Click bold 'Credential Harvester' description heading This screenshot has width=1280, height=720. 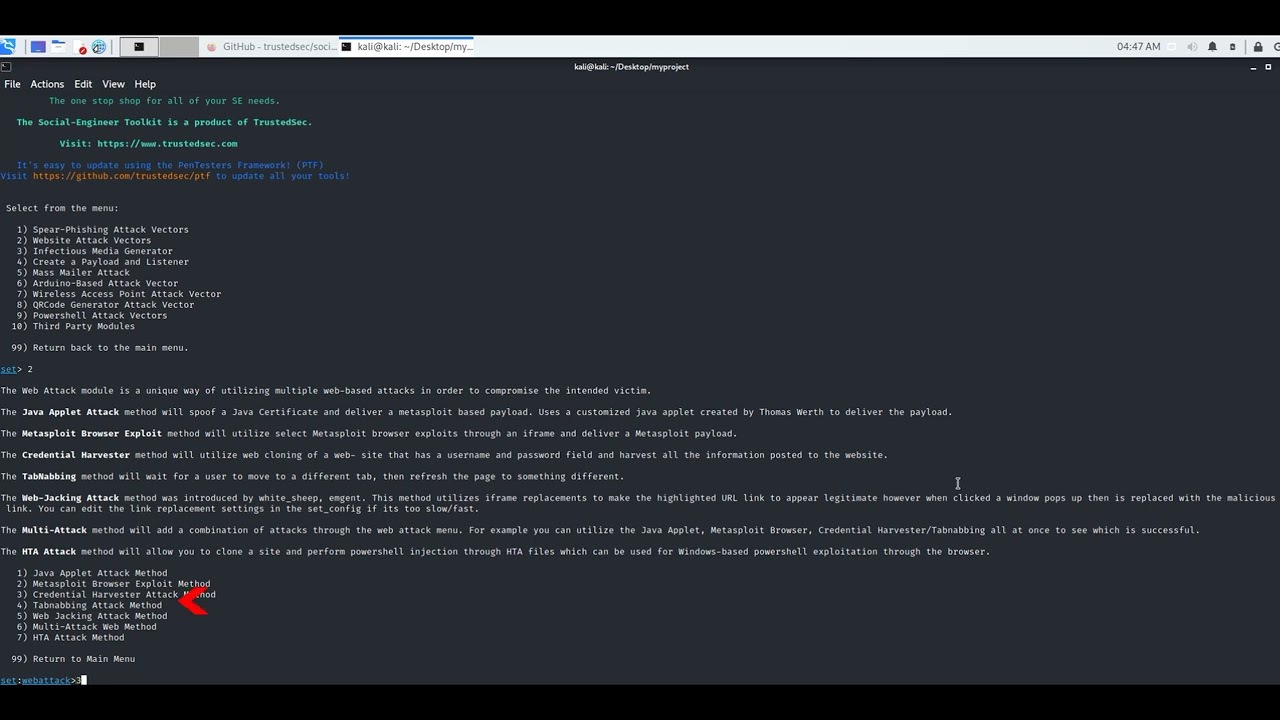point(76,455)
